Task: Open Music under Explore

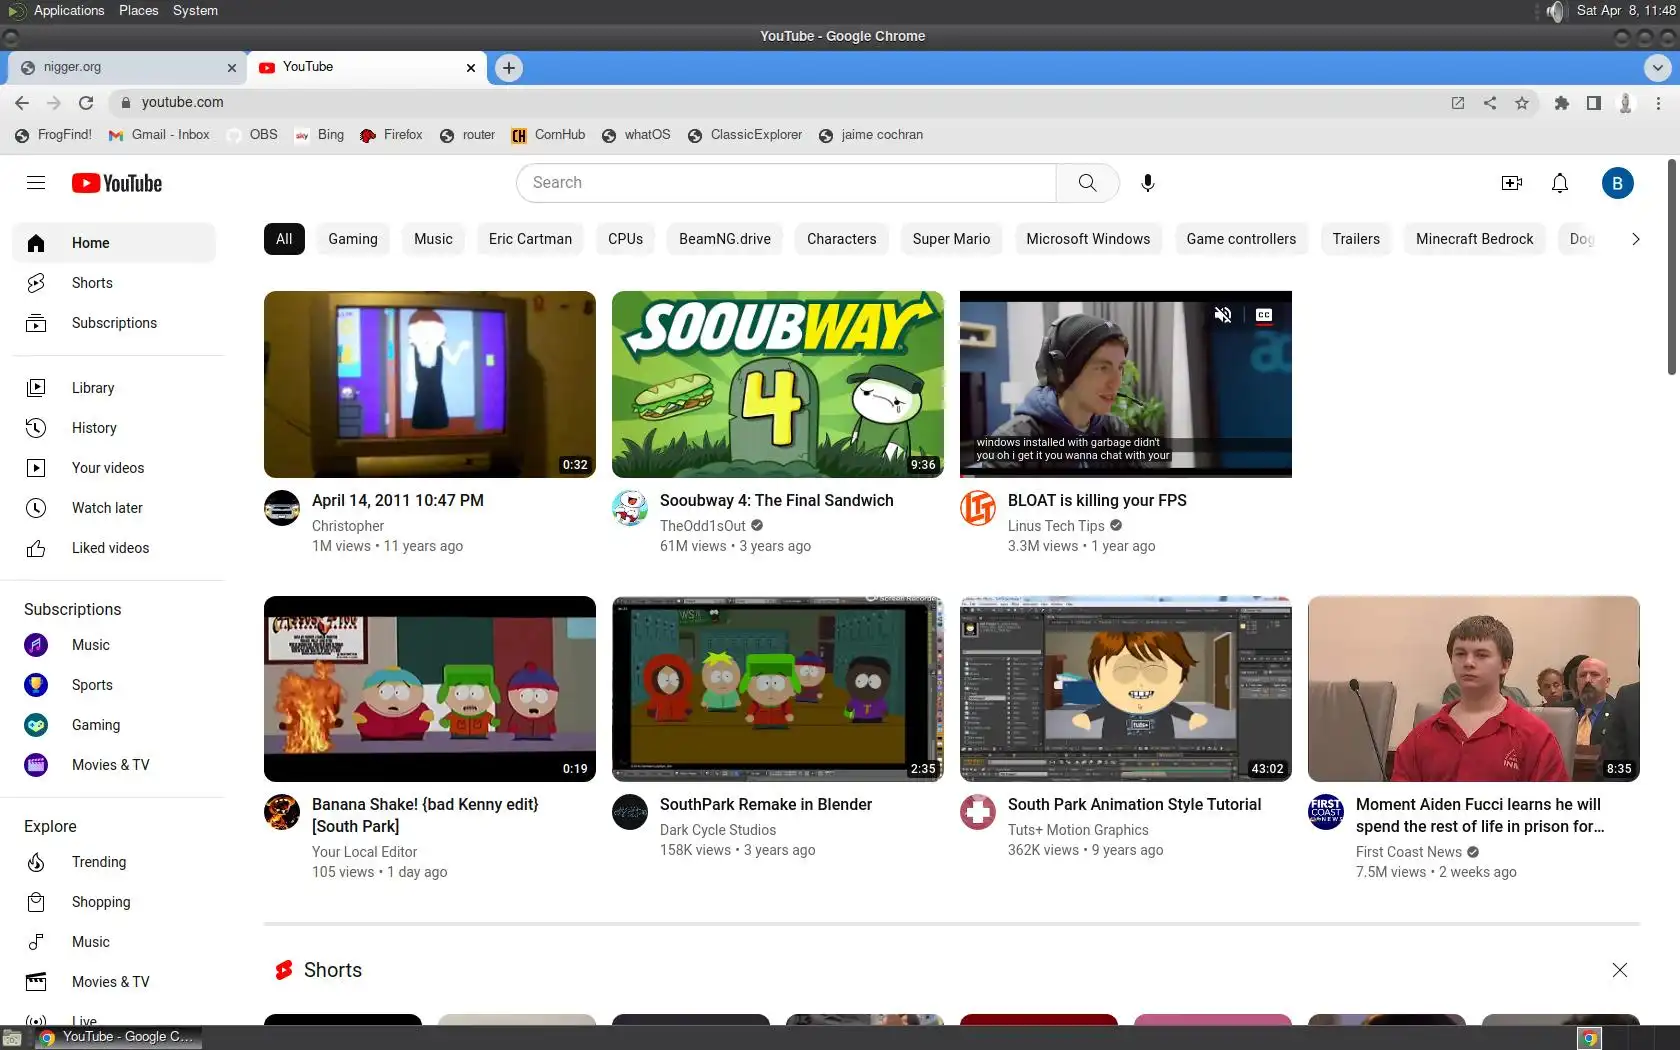Action: click(114, 942)
